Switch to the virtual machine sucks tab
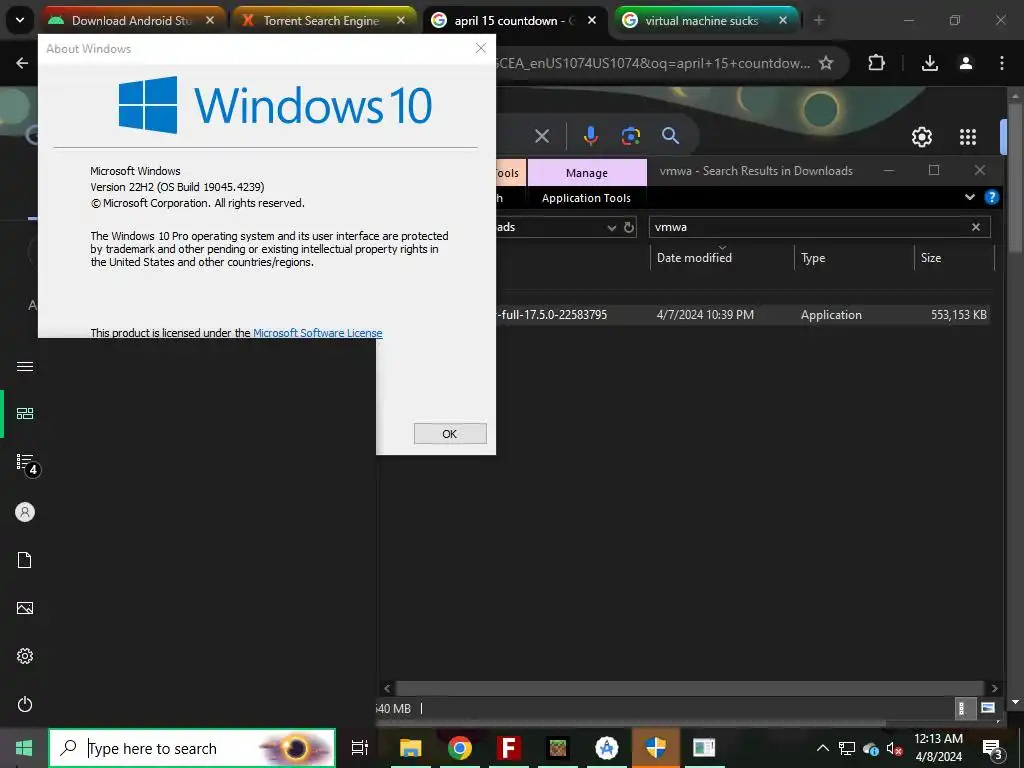Screen dimensions: 1024x768 tap(704, 21)
